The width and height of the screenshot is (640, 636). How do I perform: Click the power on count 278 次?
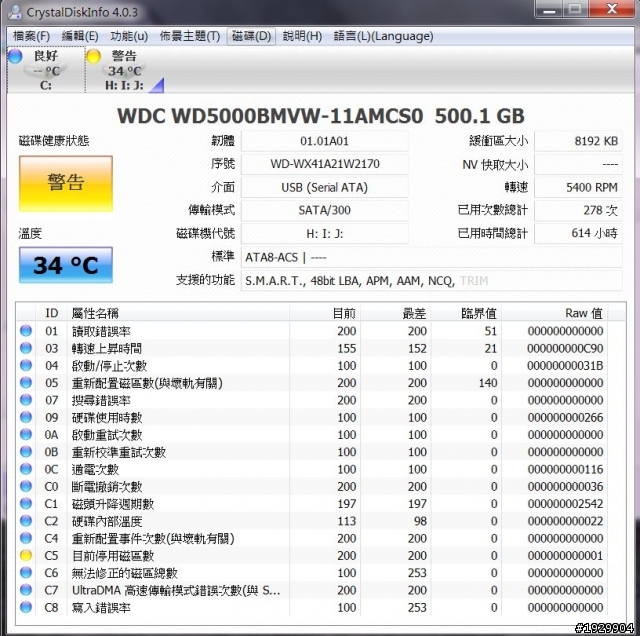[578, 210]
